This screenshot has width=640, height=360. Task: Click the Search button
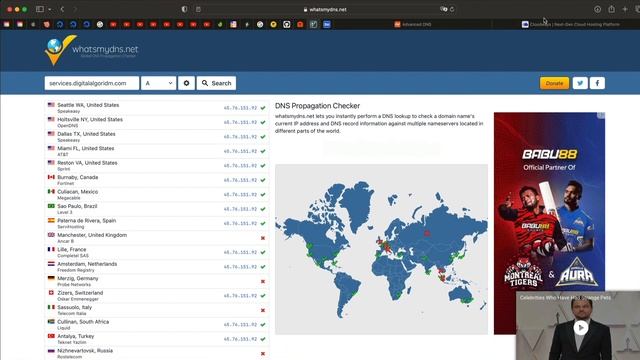[x=216, y=83]
